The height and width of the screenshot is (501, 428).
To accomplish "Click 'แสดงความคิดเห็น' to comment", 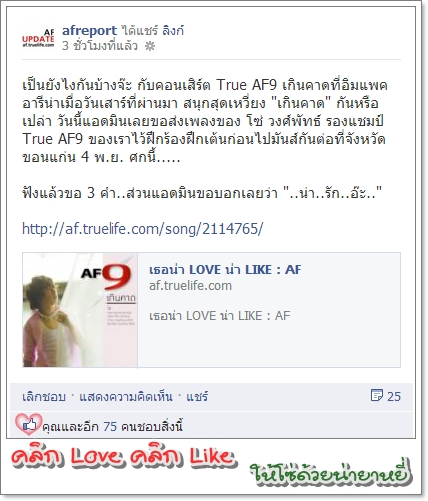I will click(126, 397).
